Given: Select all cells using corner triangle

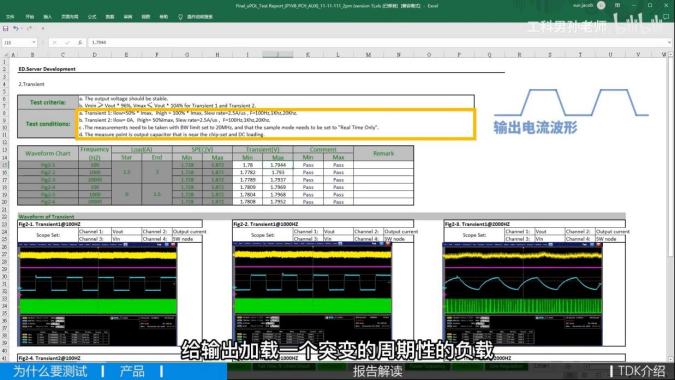Looking at the screenshot, I should pyautogui.click(x=6, y=55).
